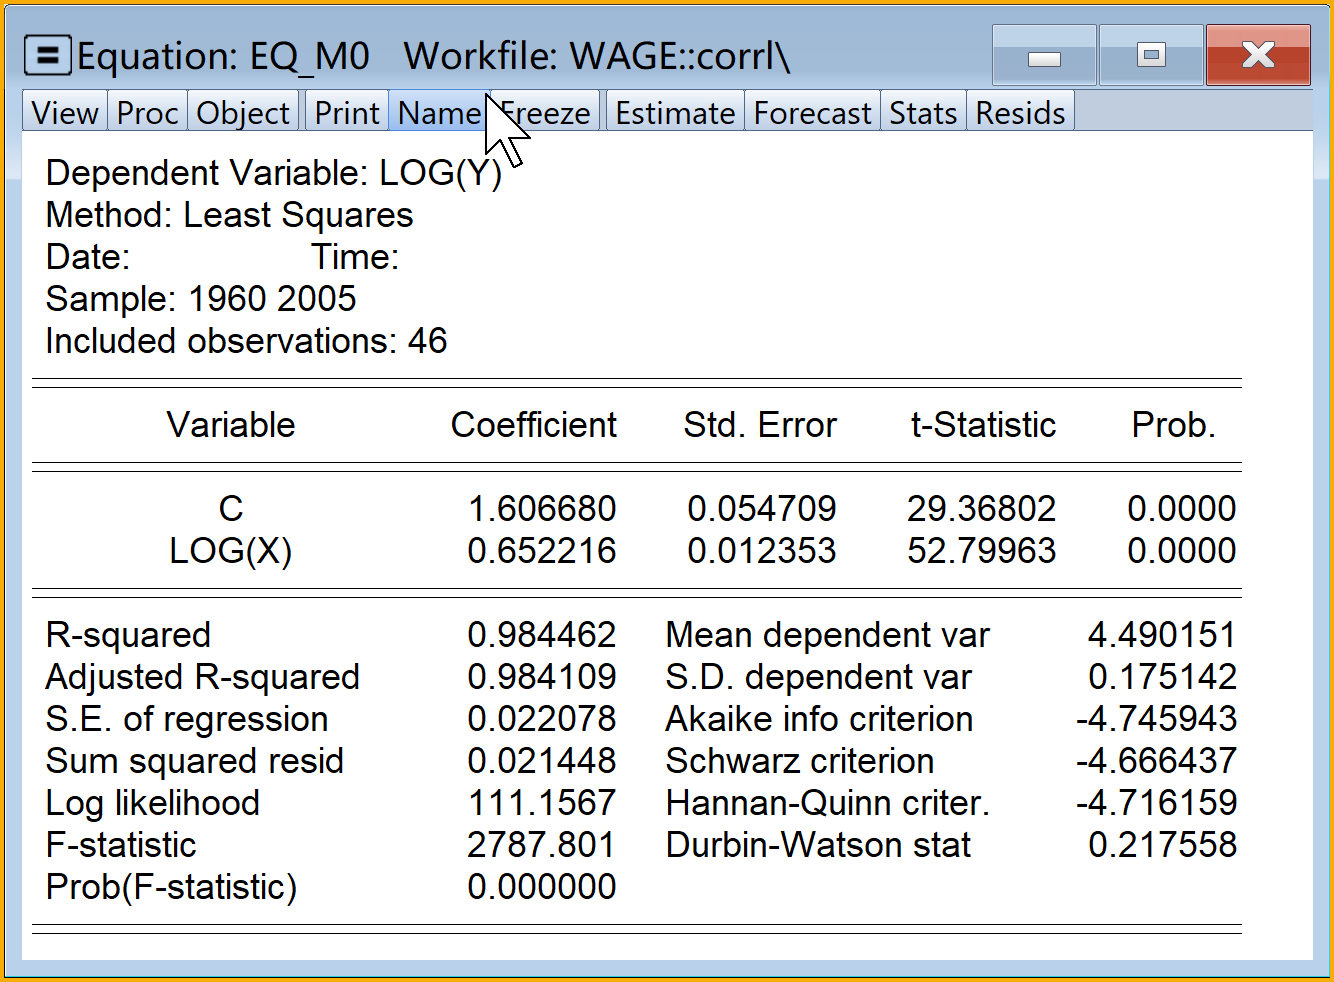Viewport: 1334px width, 982px height.
Task: Select the R-squared value 0.984462
Action: pos(542,635)
